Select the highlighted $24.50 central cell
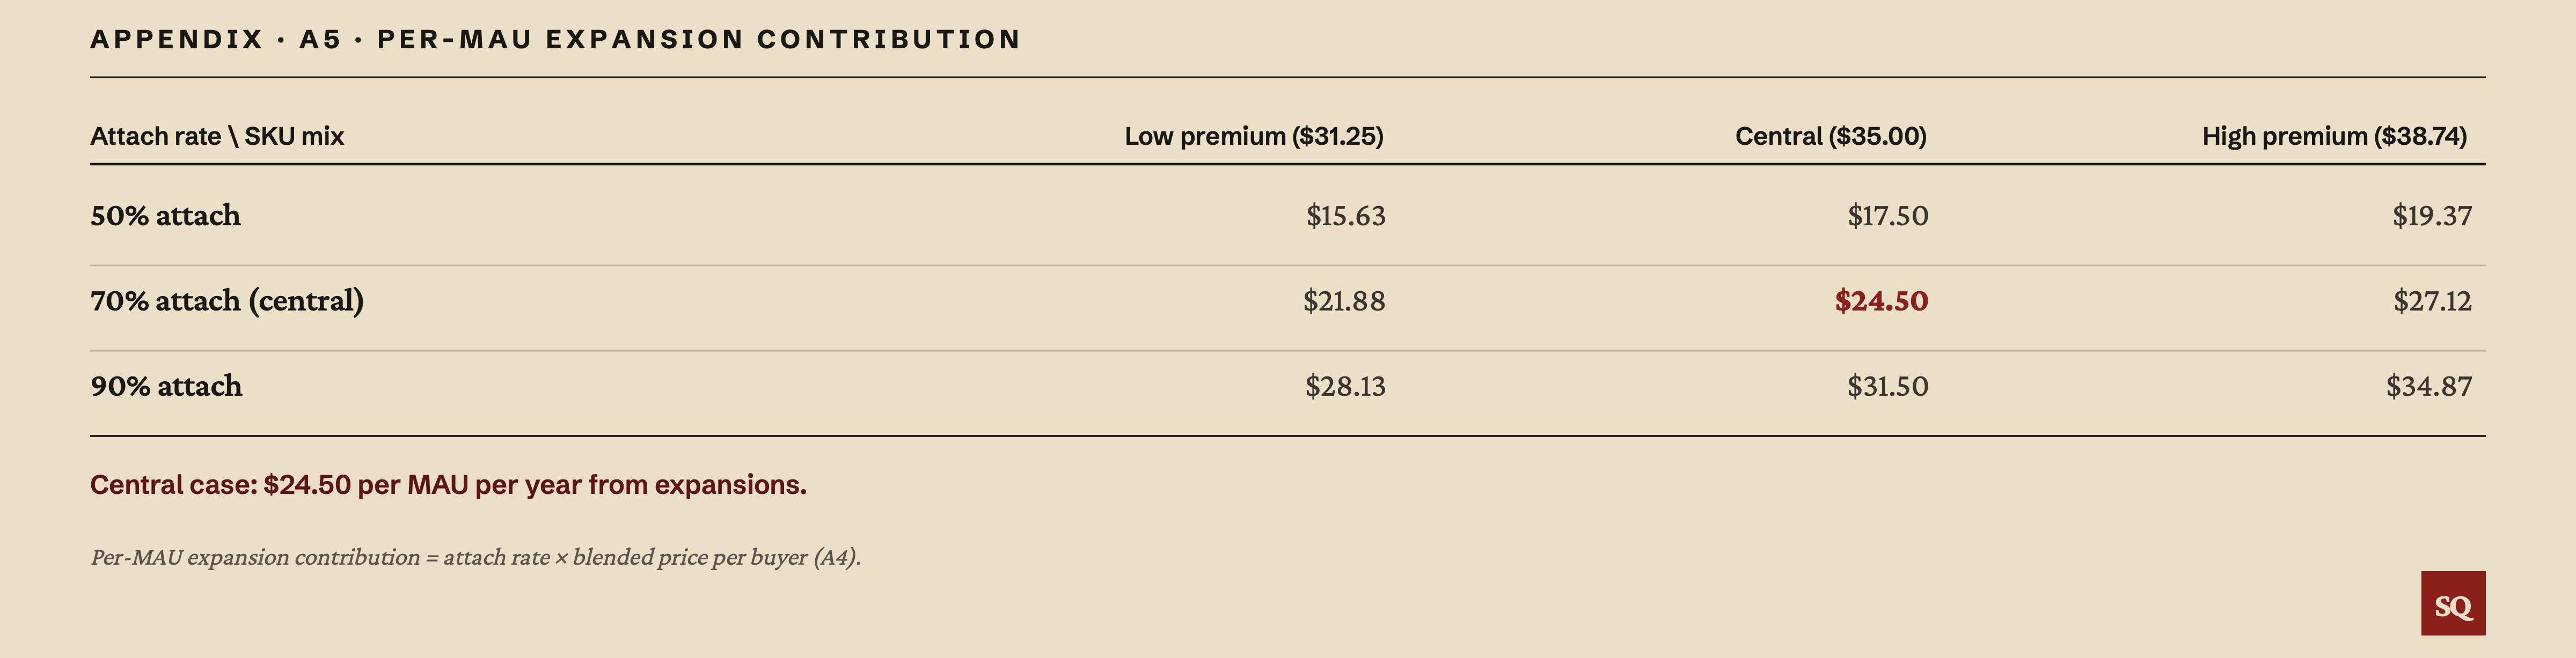The width and height of the screenshot is (2576, 658). pyautogui.click(x=1881, y=301)
